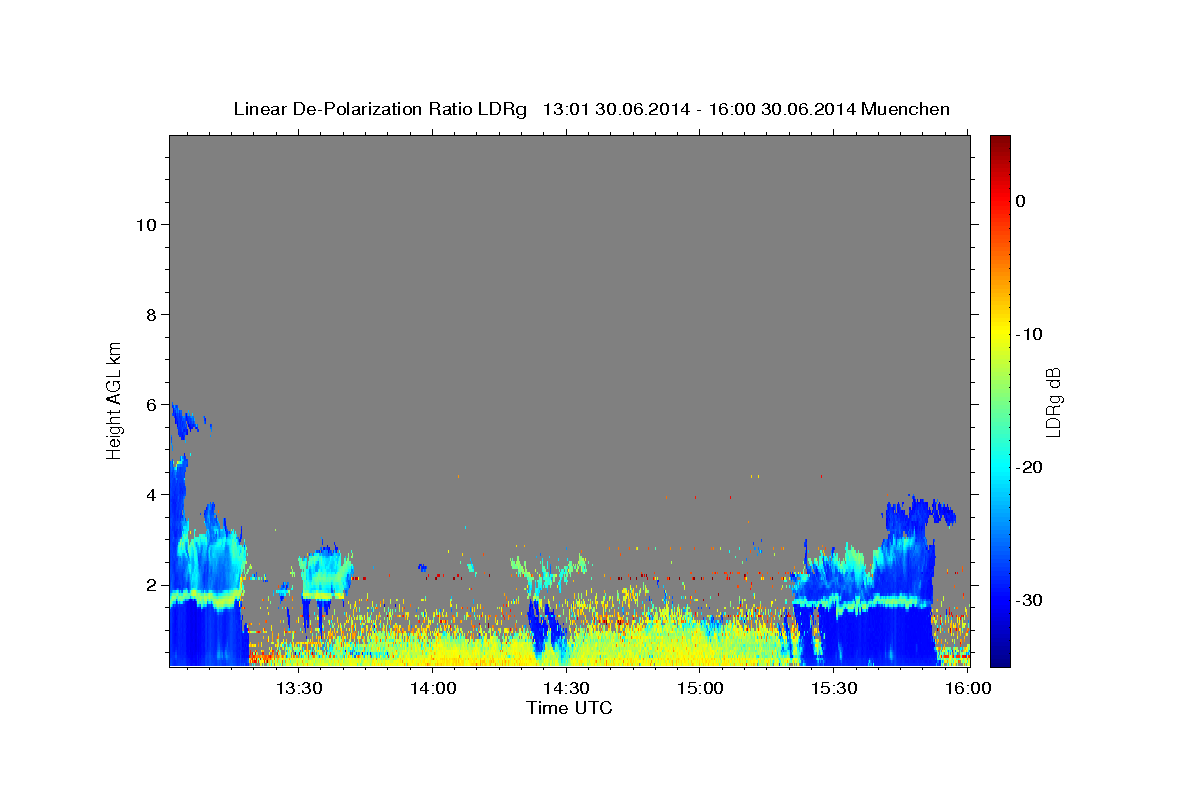Click the yellow region of the colorbar
The height and width of the screenshot is (800, 1200).
click(1000, 335)
